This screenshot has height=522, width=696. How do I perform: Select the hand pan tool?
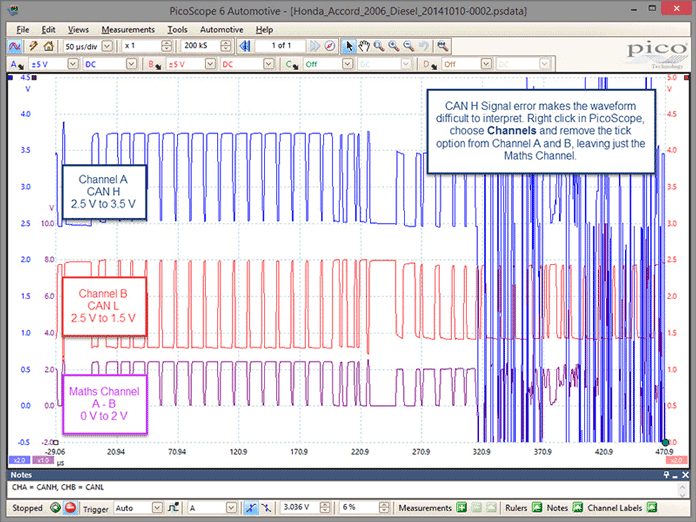364,46
